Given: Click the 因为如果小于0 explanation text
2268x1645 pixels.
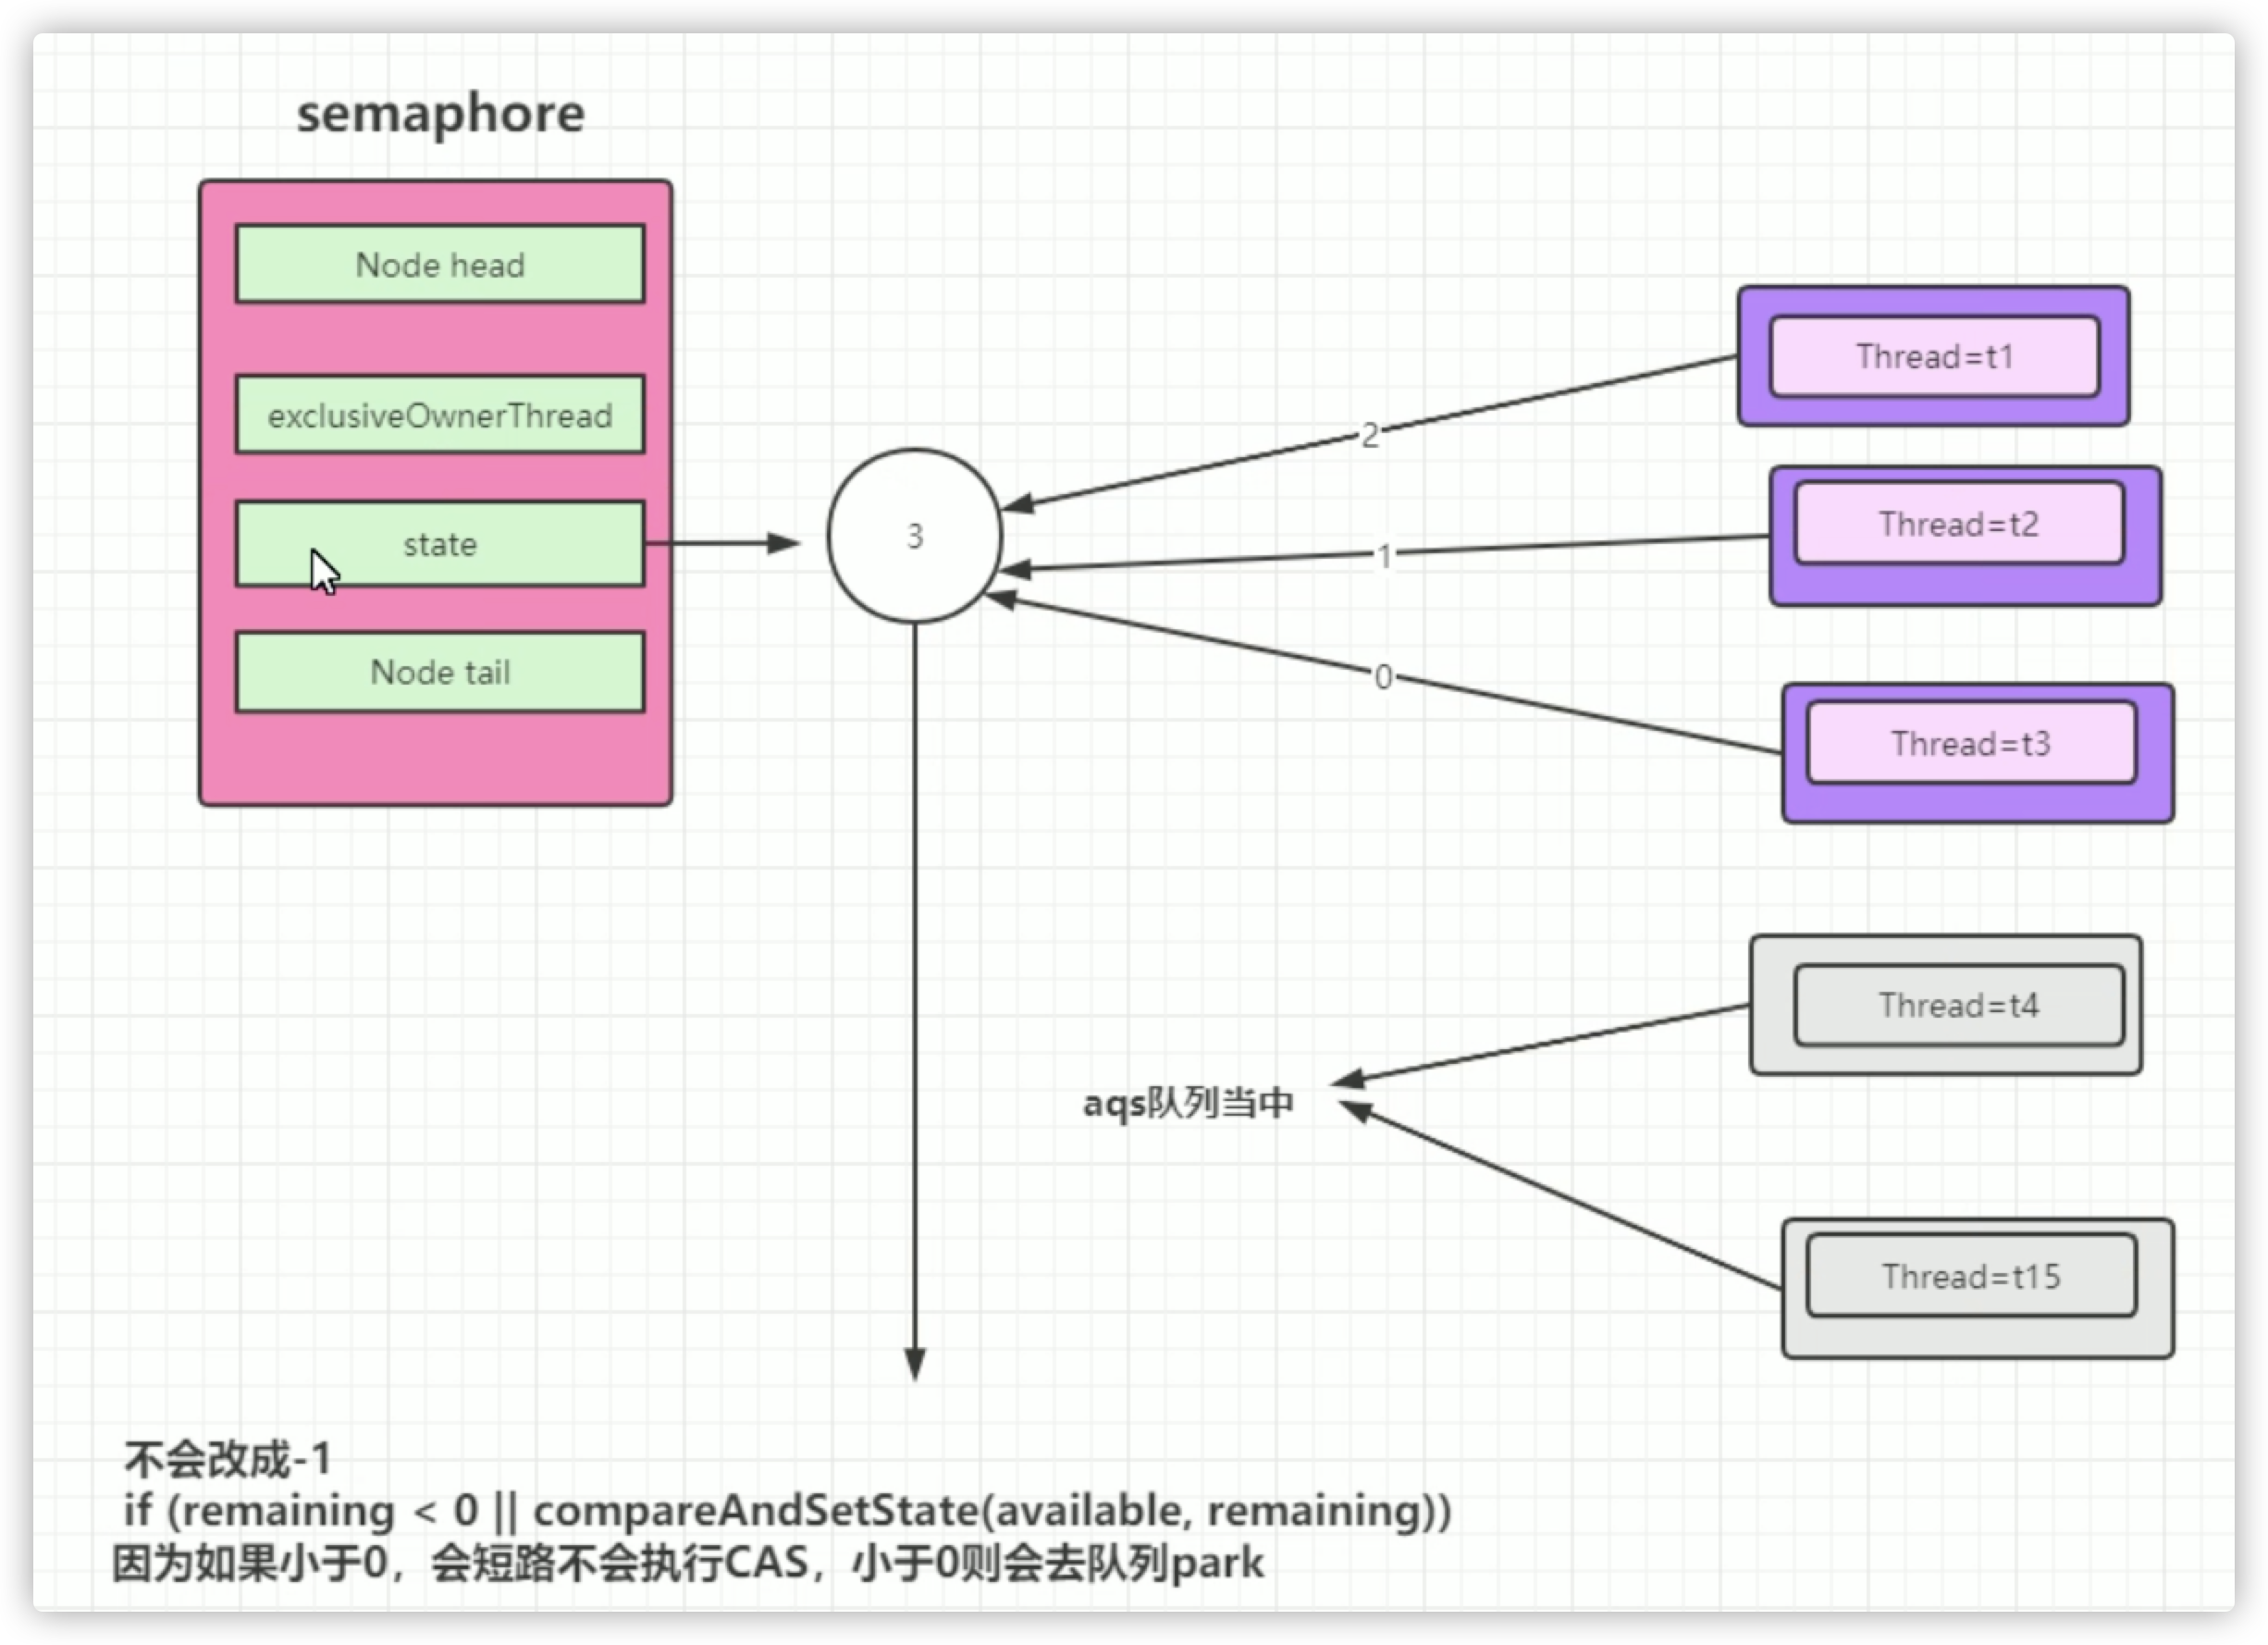Looking at the screenshot, I should 688,1563.
